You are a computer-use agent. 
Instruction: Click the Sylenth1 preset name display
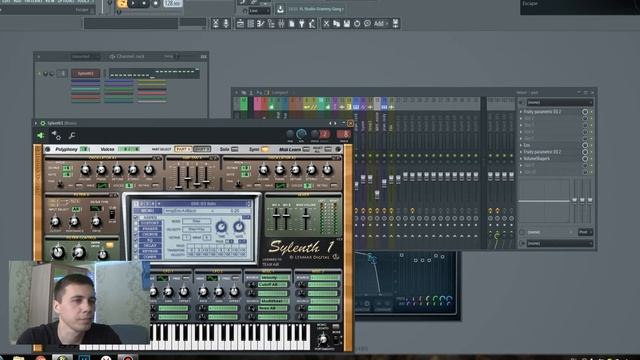(203, 204)
